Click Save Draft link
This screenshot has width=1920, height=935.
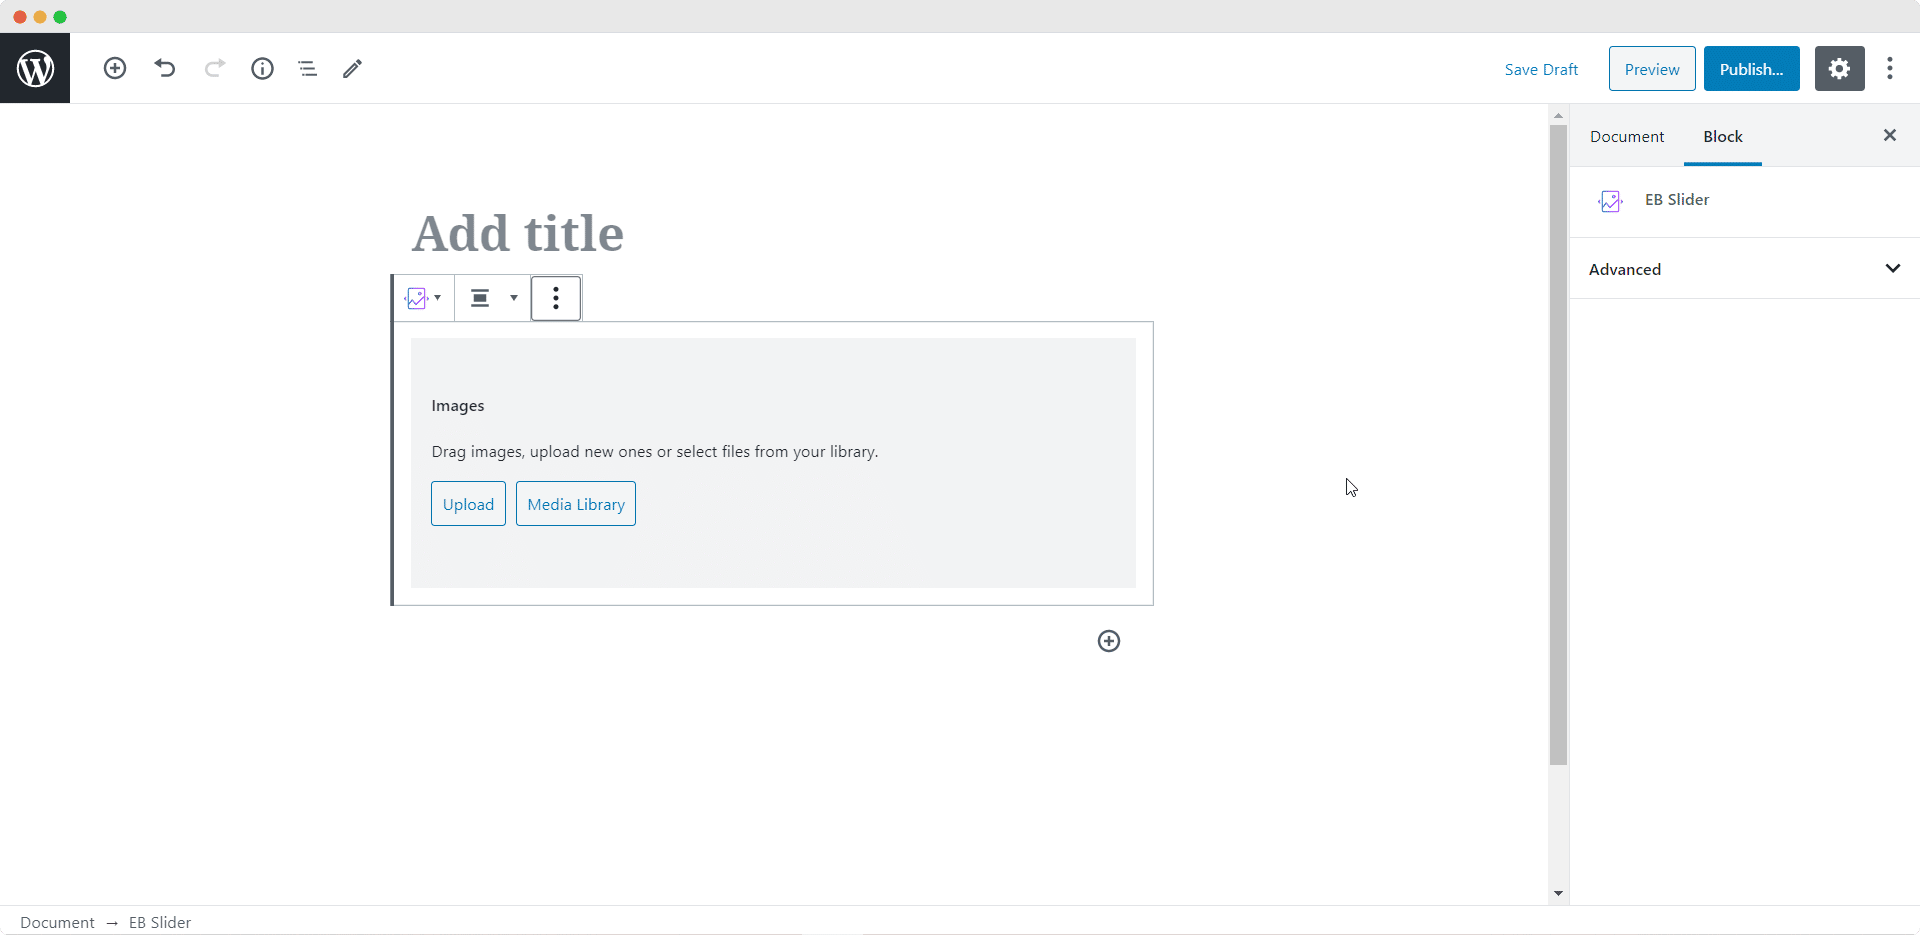click(x=1541, y=69)
